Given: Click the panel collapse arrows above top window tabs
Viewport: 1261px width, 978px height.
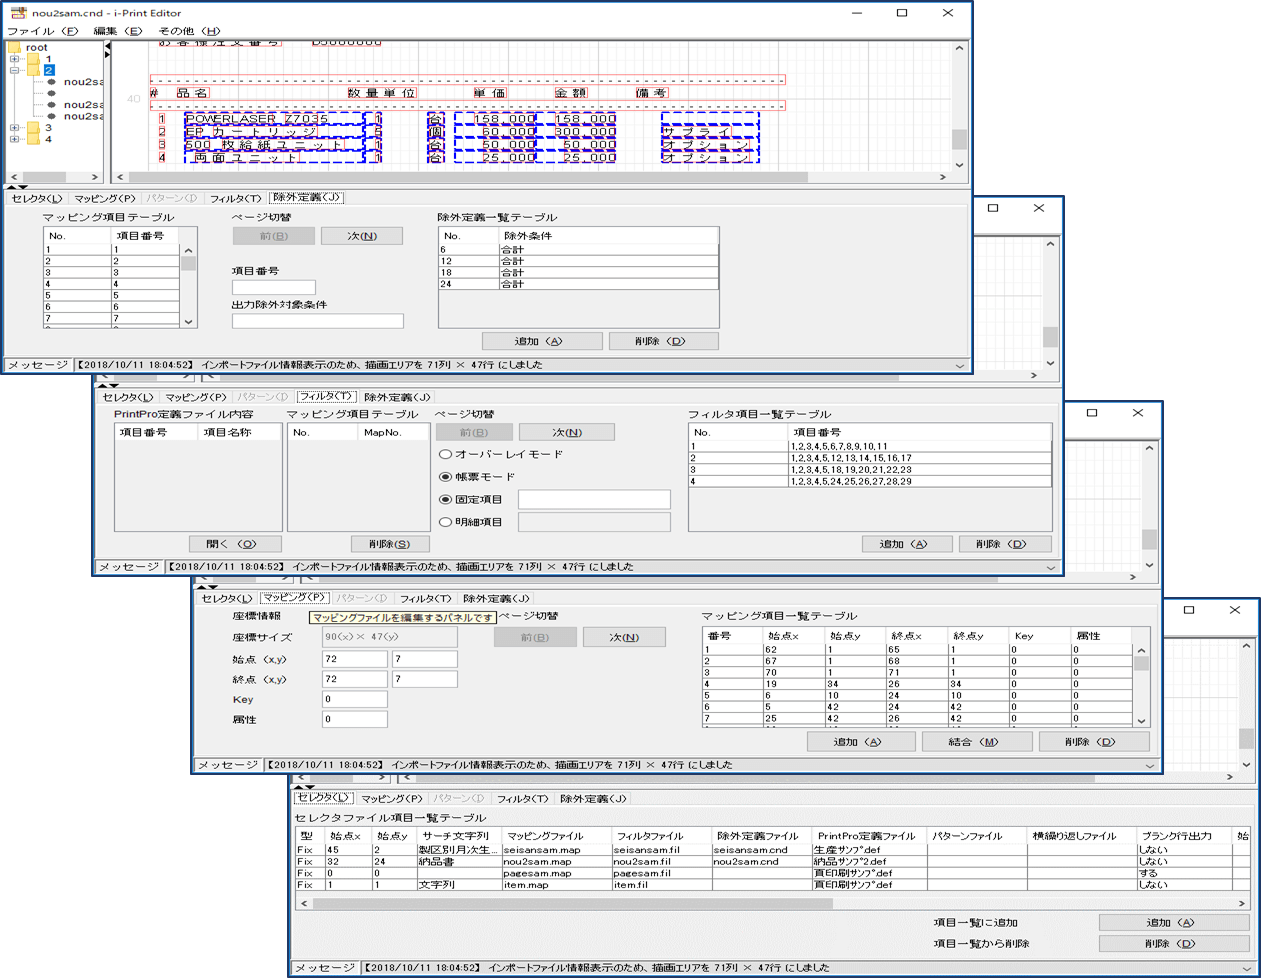Looking at the screenshot, I should [x=17, y=187].
